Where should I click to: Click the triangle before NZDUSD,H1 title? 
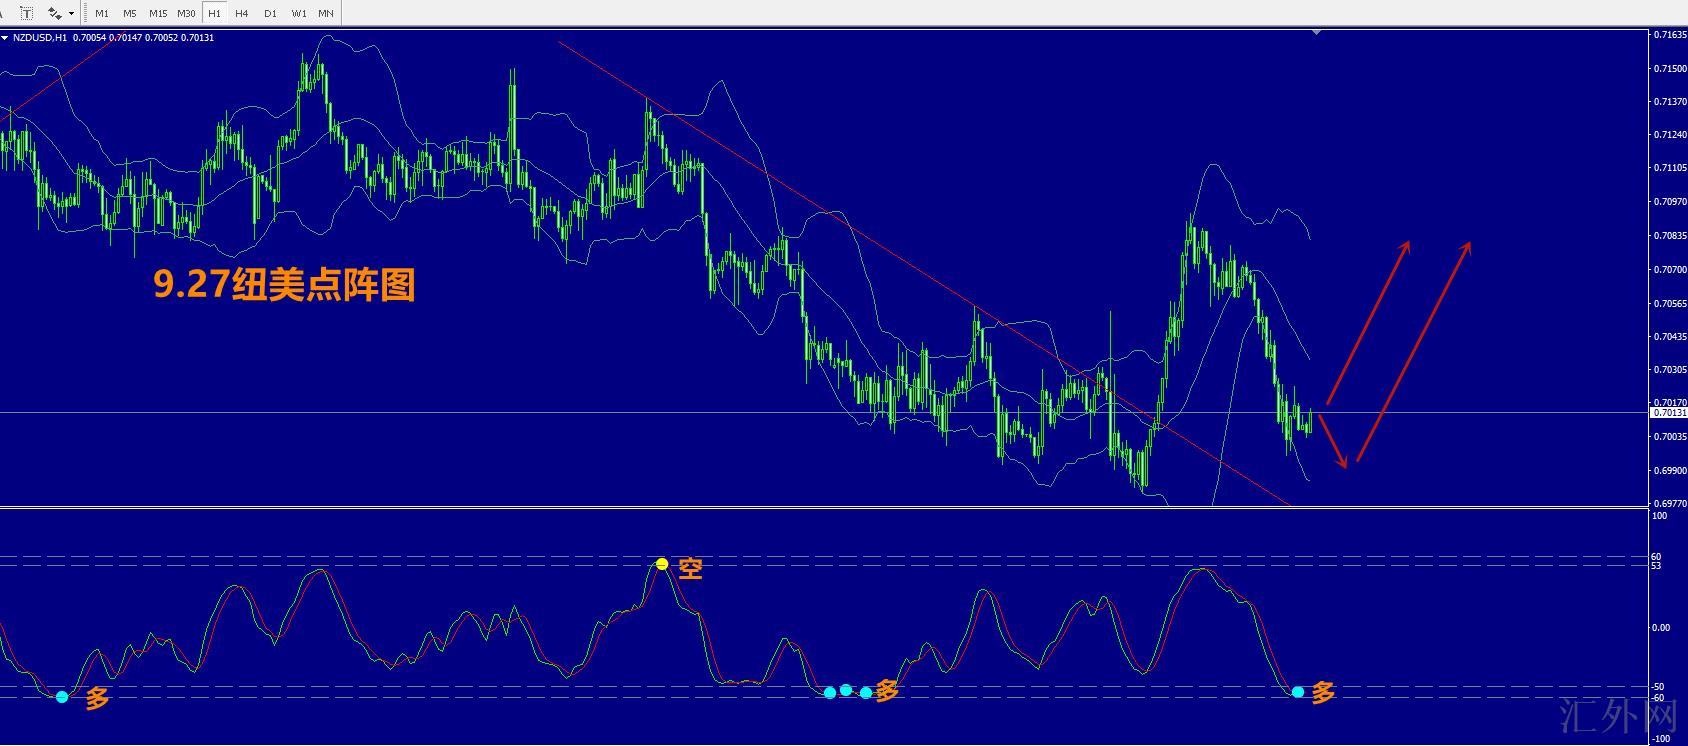coord(5,38)
